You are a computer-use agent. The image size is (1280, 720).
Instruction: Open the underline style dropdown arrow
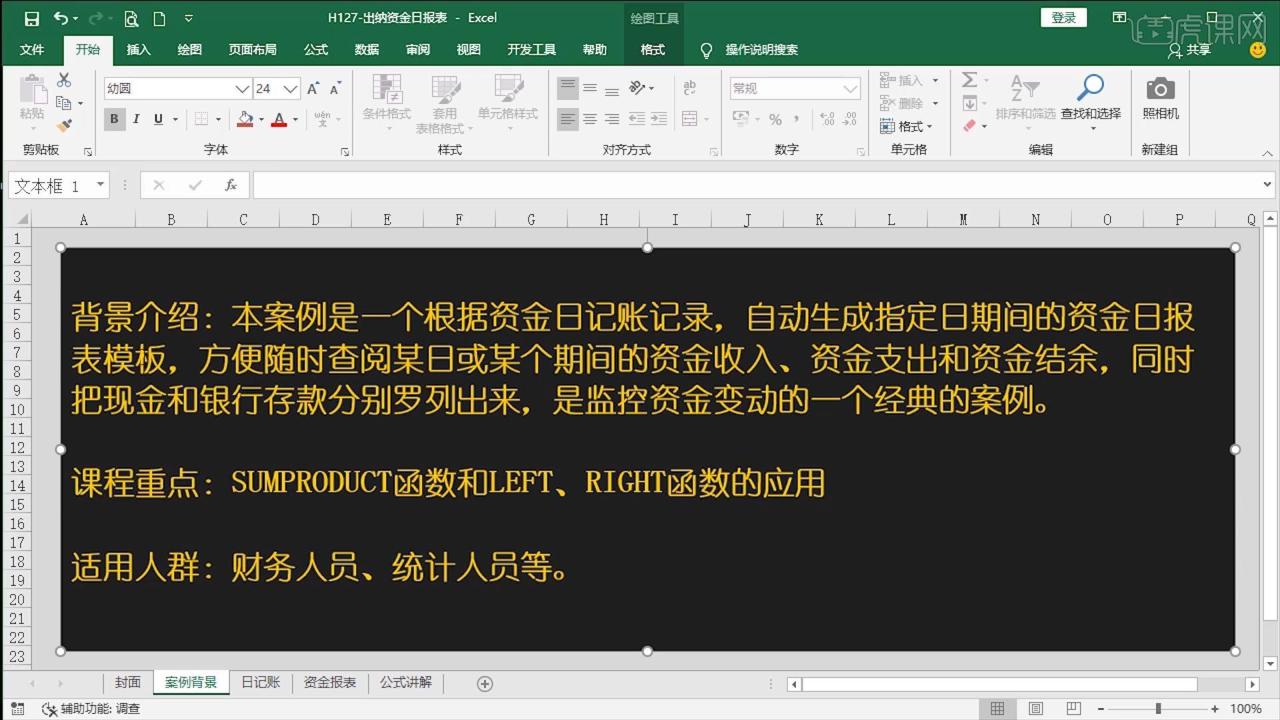point(175,119)
